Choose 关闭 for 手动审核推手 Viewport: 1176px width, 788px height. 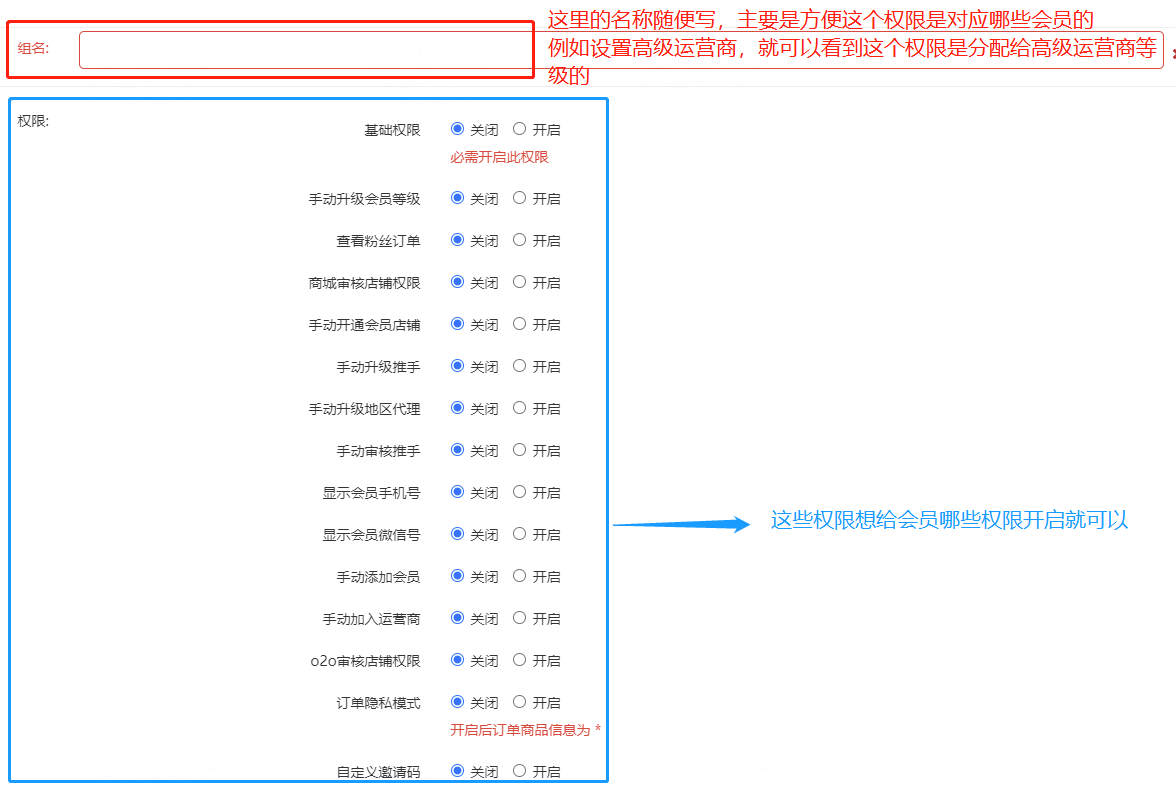coord(457,450)
